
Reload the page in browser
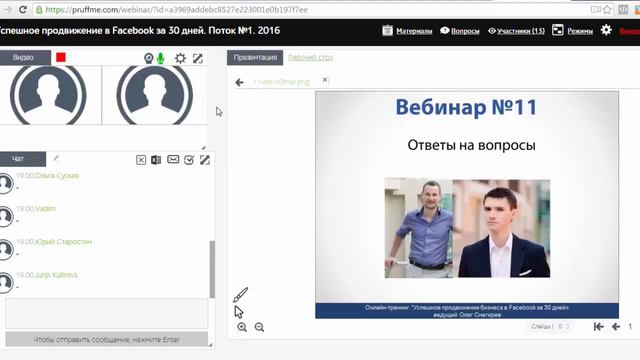(x=23, y=9)
